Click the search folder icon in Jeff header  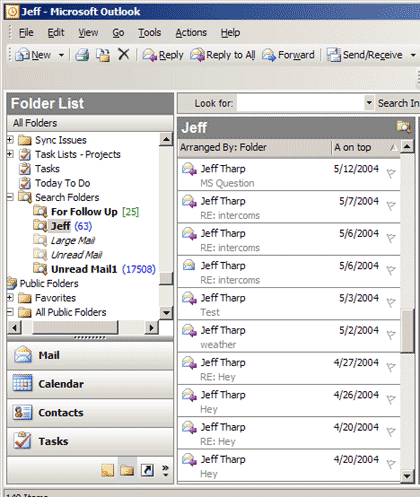click(x=403, y=127)
